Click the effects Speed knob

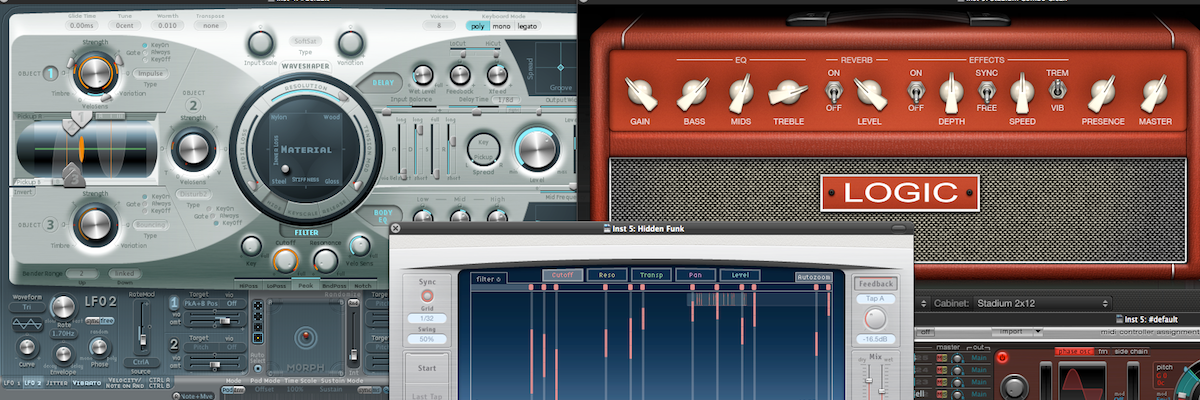pos(1022,94)
